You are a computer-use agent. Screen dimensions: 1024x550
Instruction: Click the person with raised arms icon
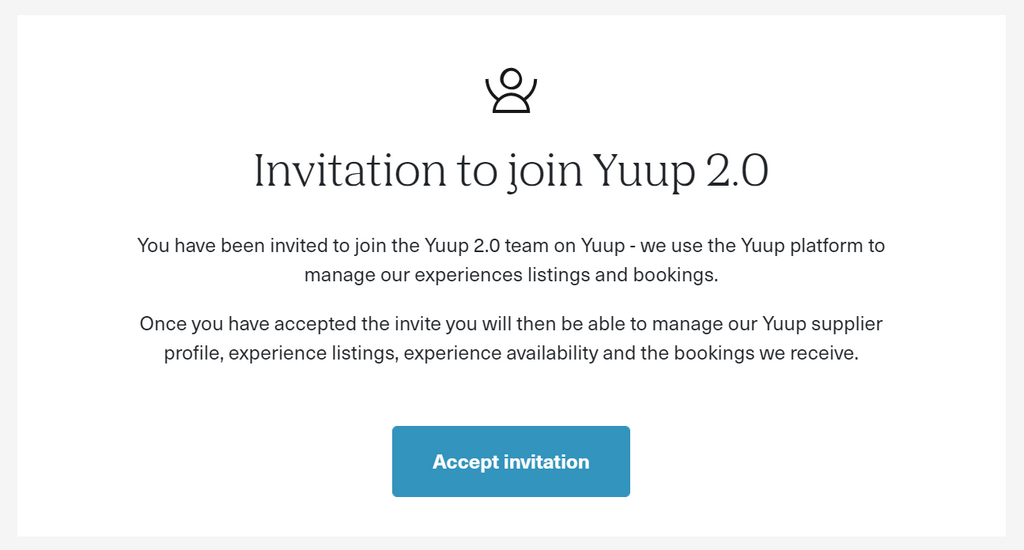pos(511,91)
